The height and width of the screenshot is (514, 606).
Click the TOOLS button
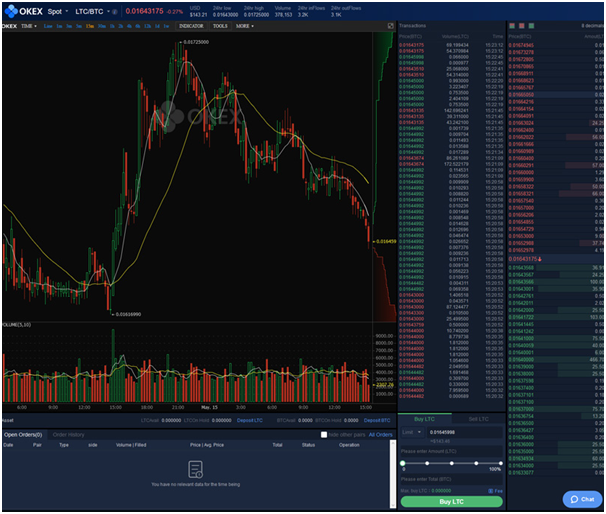click(220, 26)
